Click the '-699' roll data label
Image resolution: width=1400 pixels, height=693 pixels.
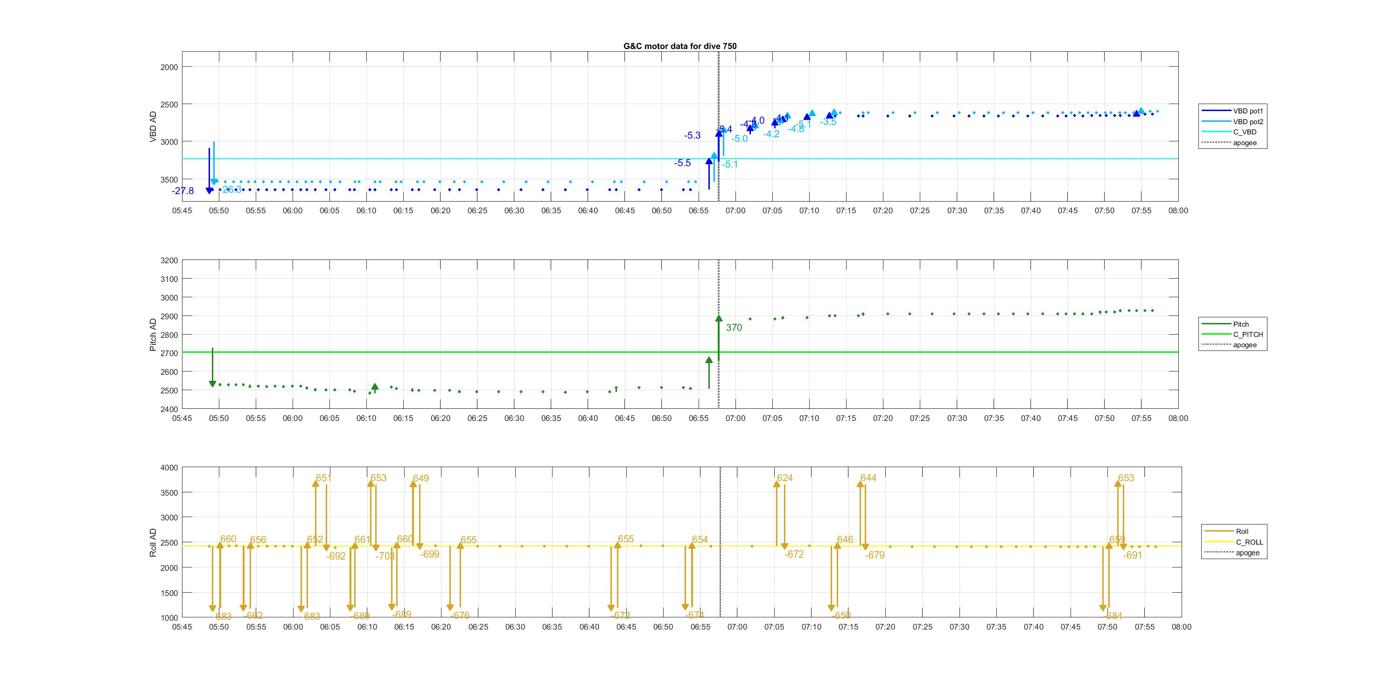[x=429, y=554]
